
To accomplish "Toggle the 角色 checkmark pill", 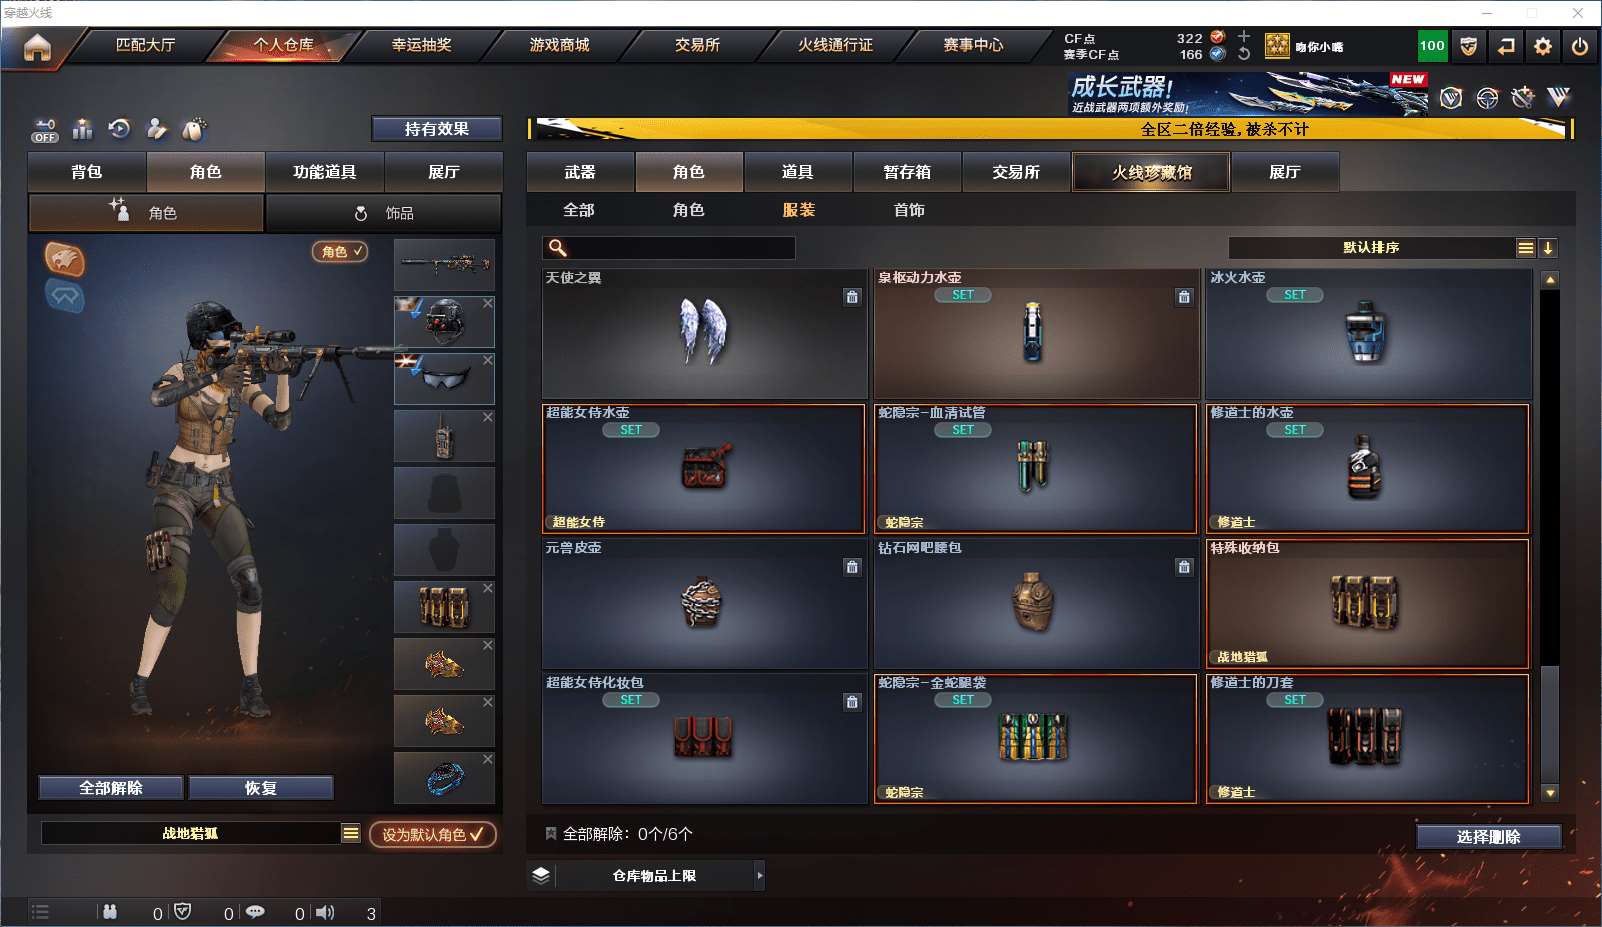I will 340,252.
